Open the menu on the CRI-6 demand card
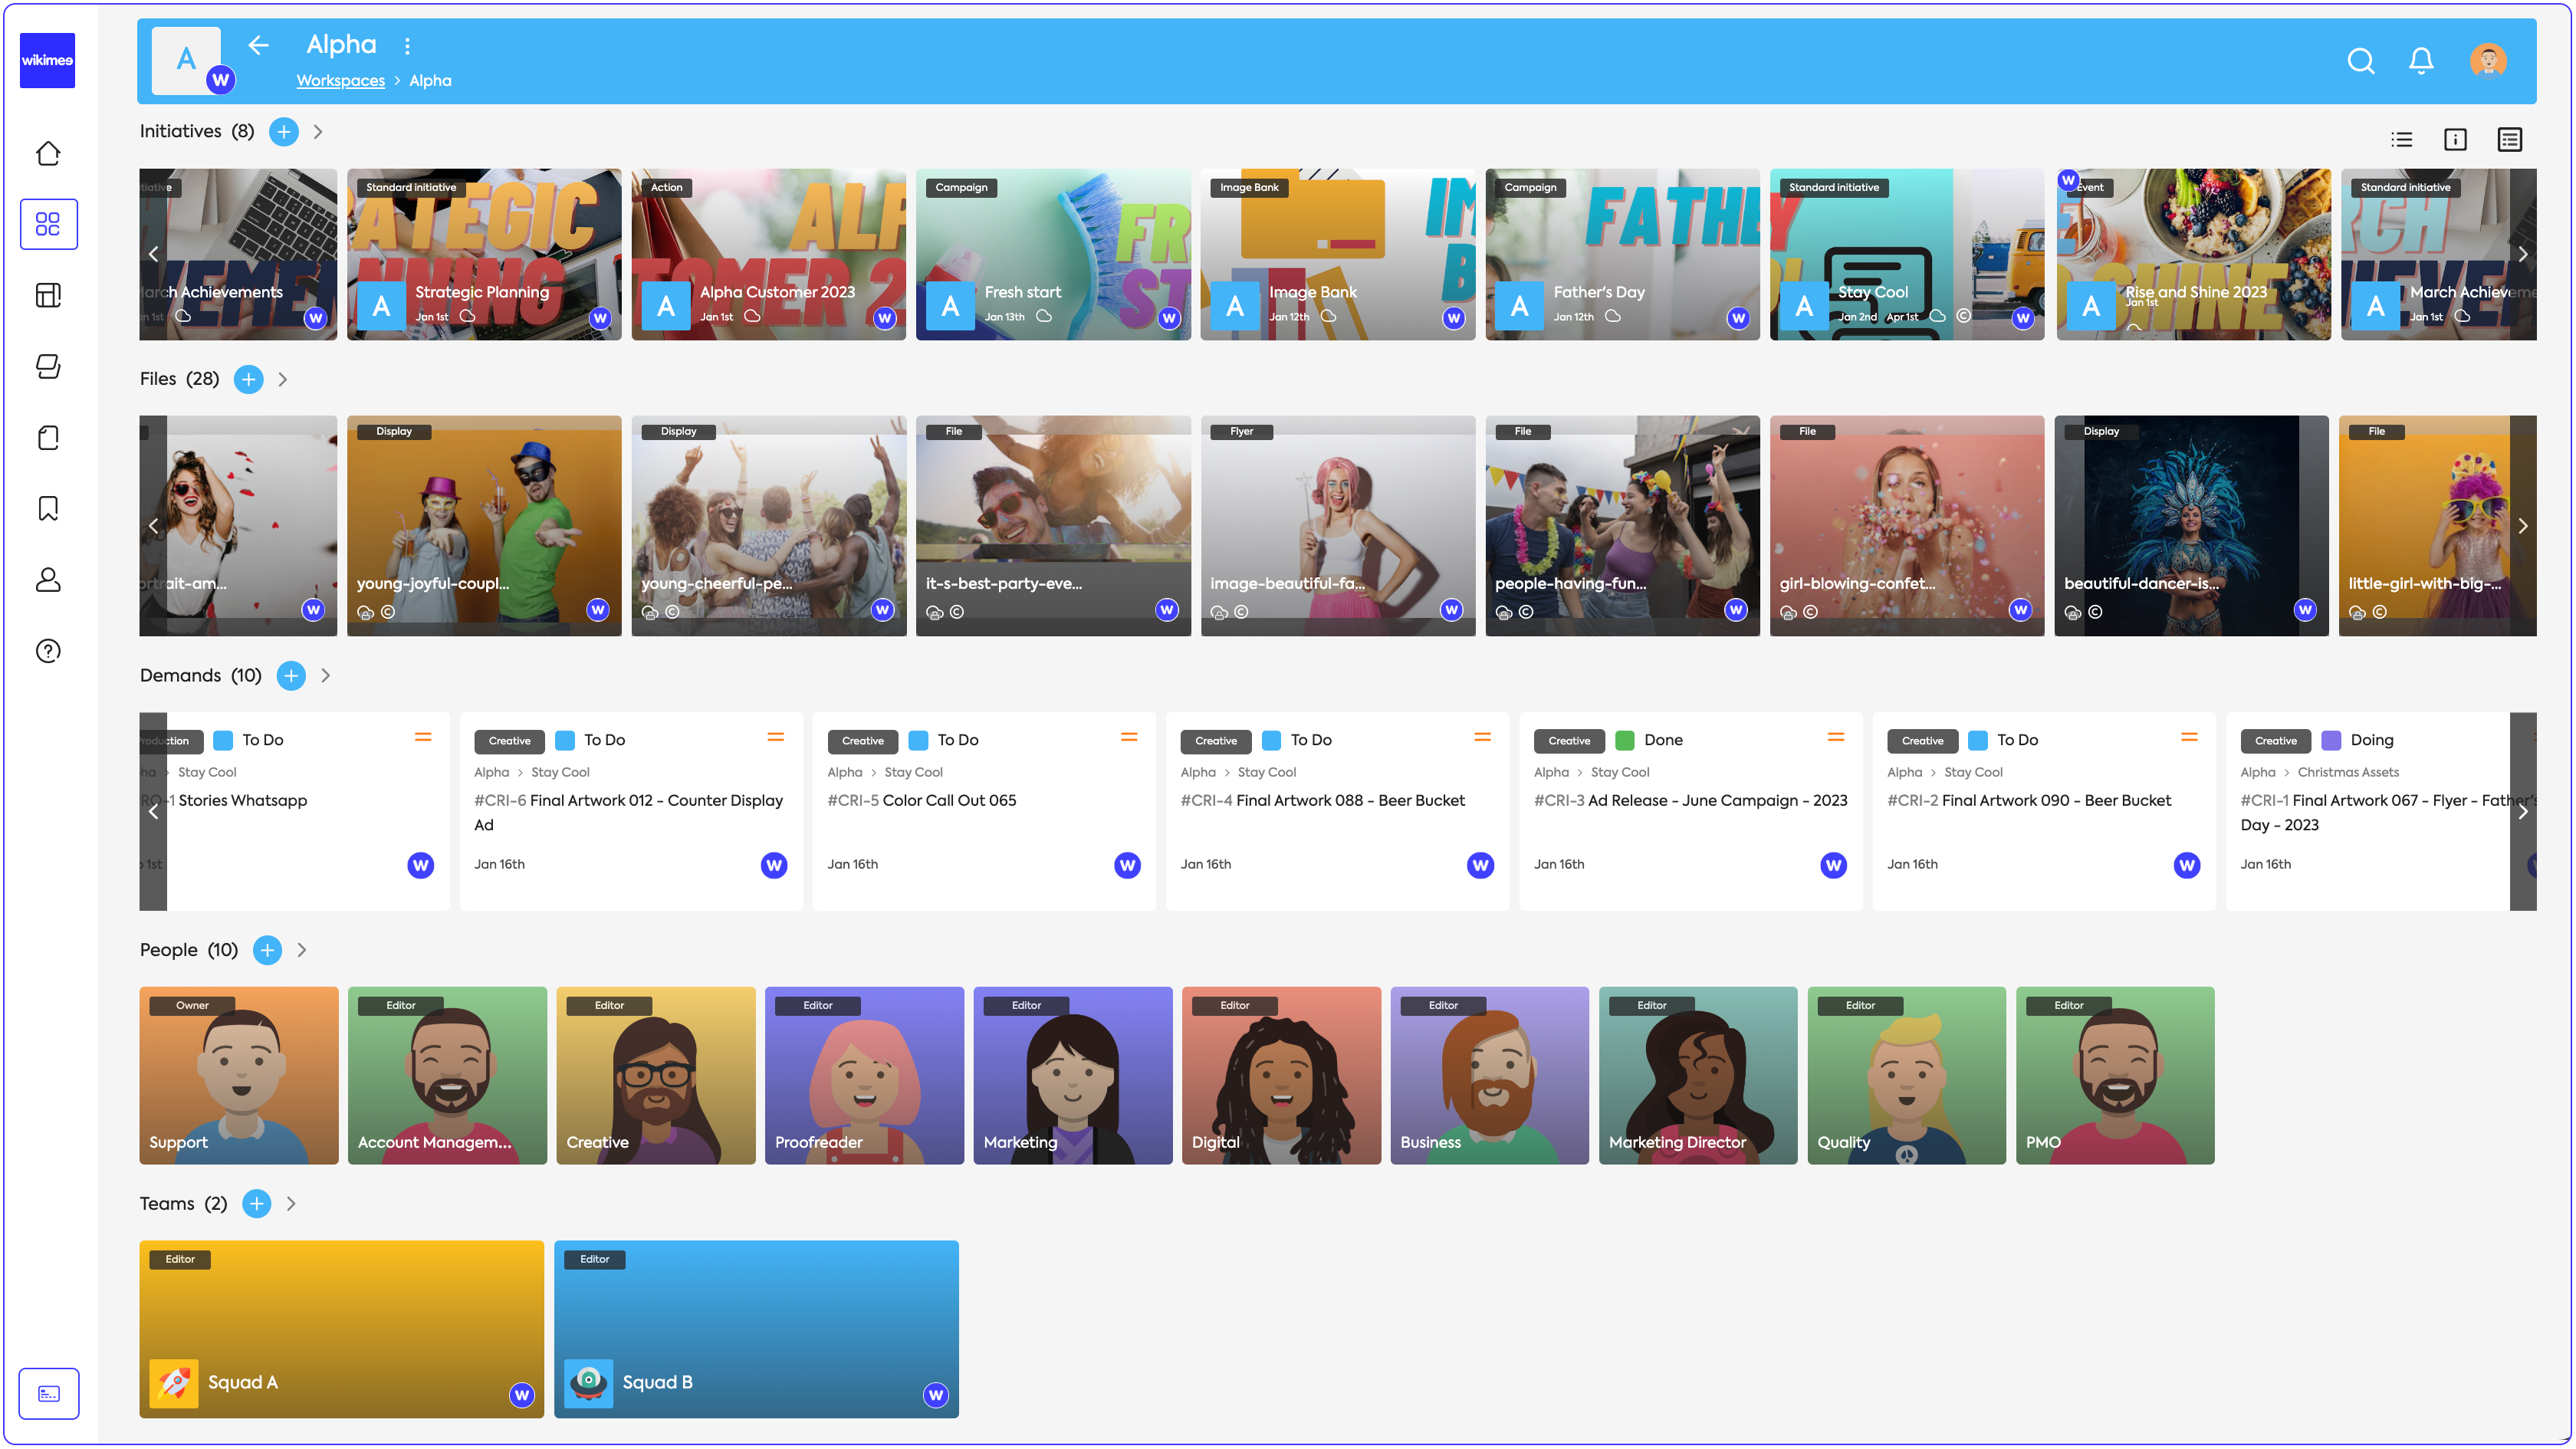Viewport: 2576px width, 1449px height. click(x=775, y=738)
